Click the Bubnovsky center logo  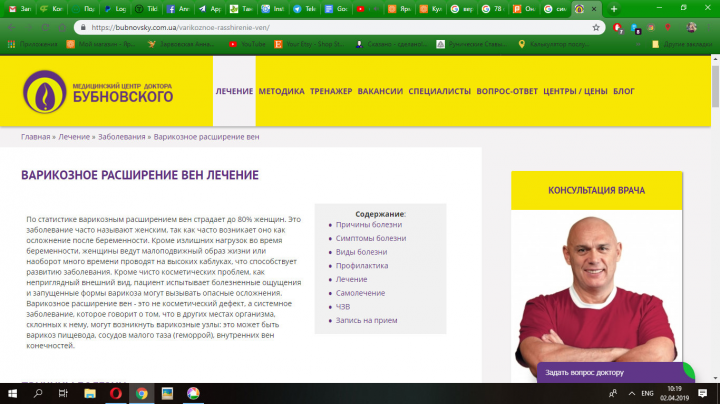point(98,91)
